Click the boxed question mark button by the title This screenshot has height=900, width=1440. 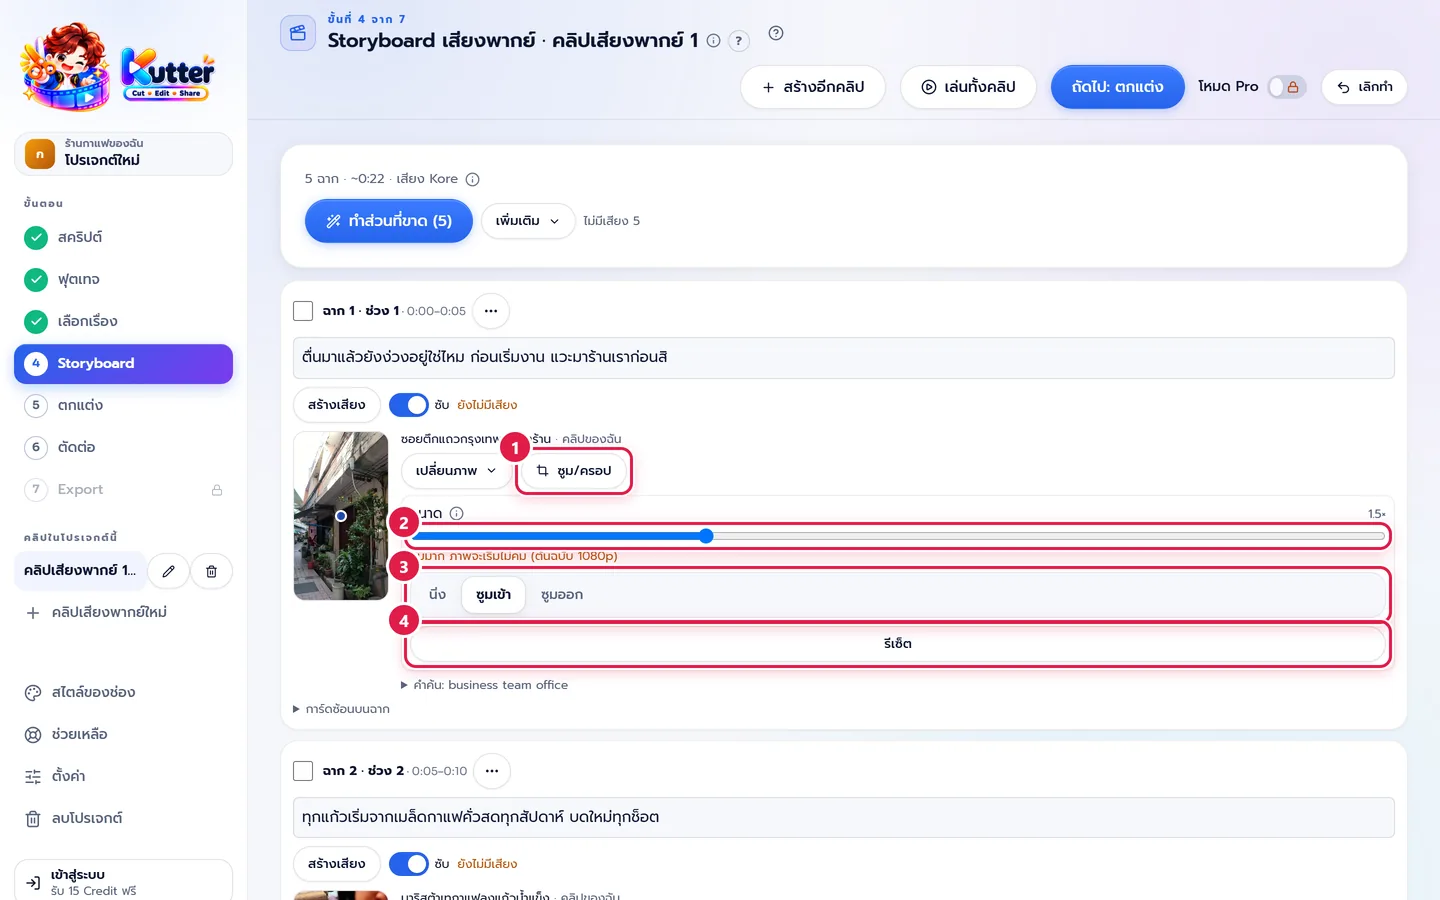(x=738, y=41)
